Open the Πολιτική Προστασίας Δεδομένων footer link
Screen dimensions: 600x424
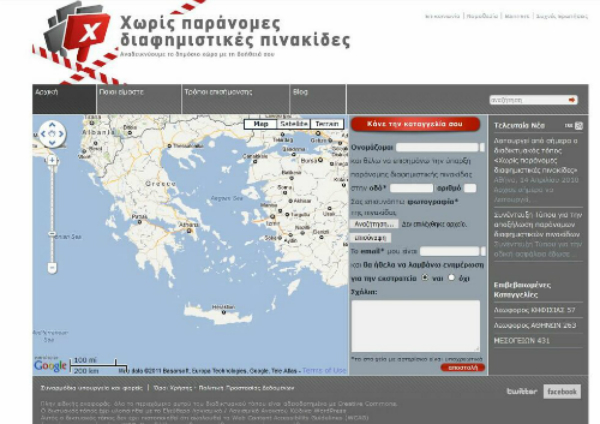click(x=246, y=388)
